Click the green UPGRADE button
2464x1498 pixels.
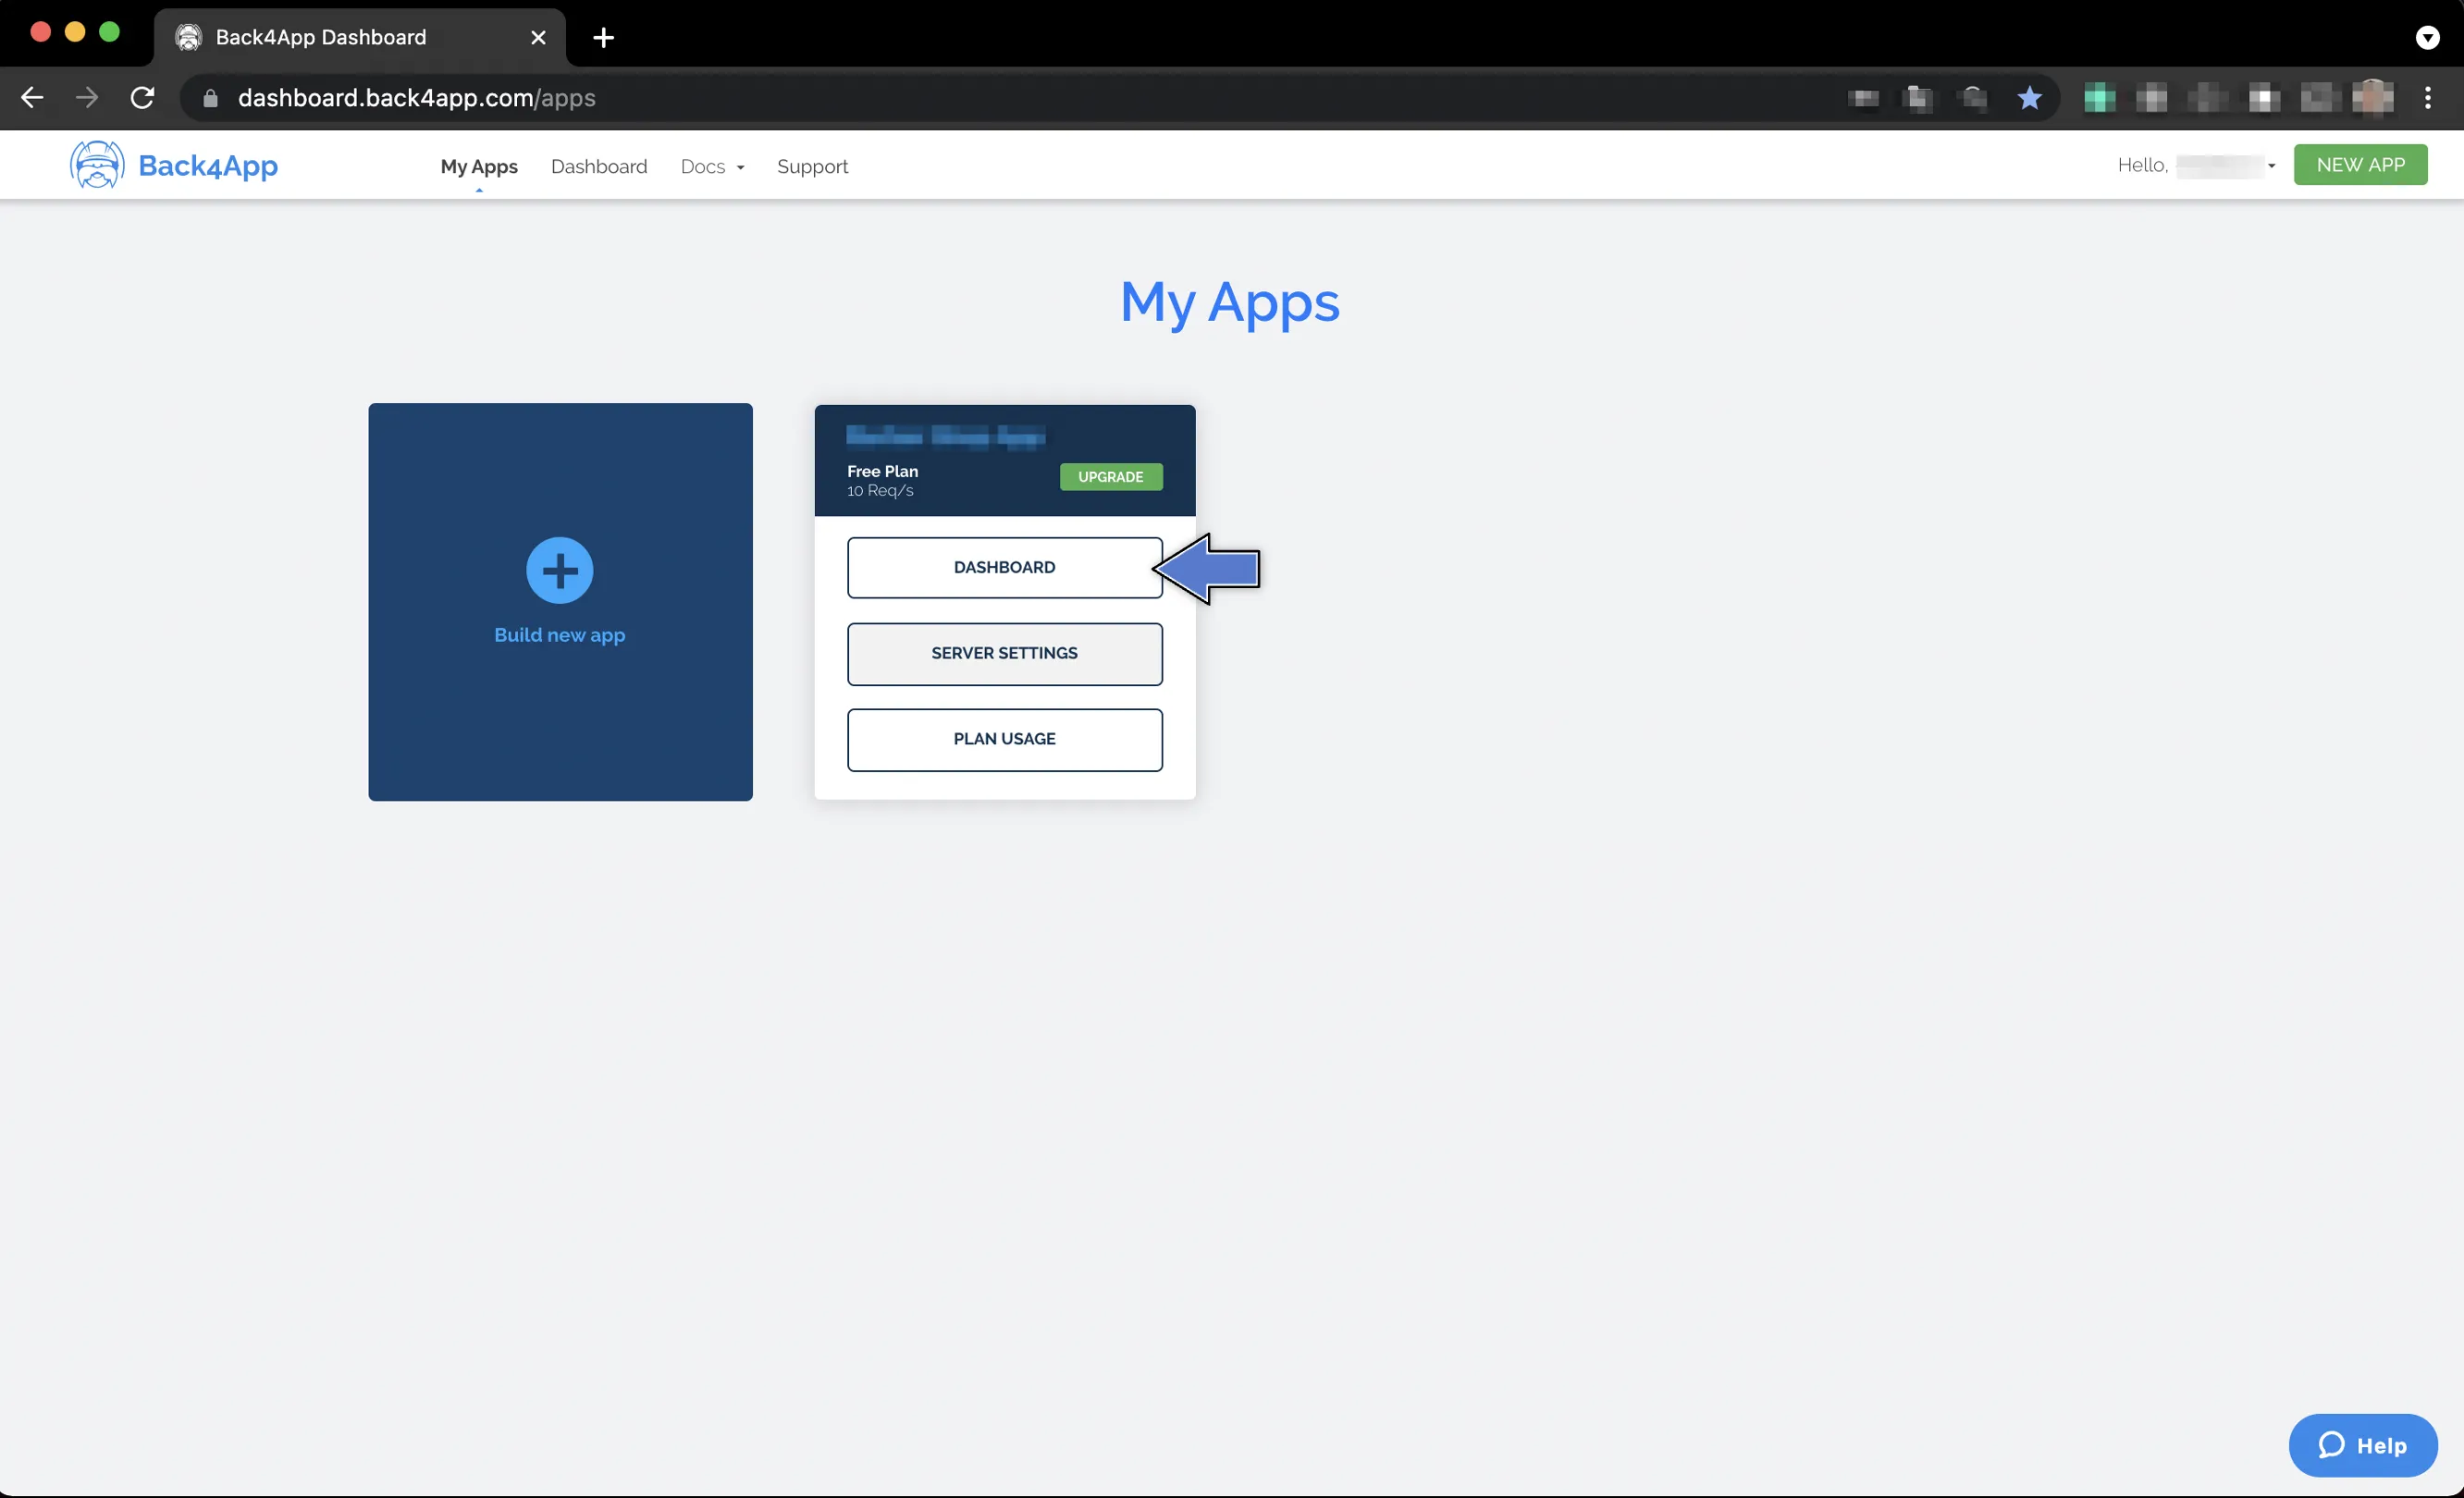pyautogui.click(x=1111, y=477)
